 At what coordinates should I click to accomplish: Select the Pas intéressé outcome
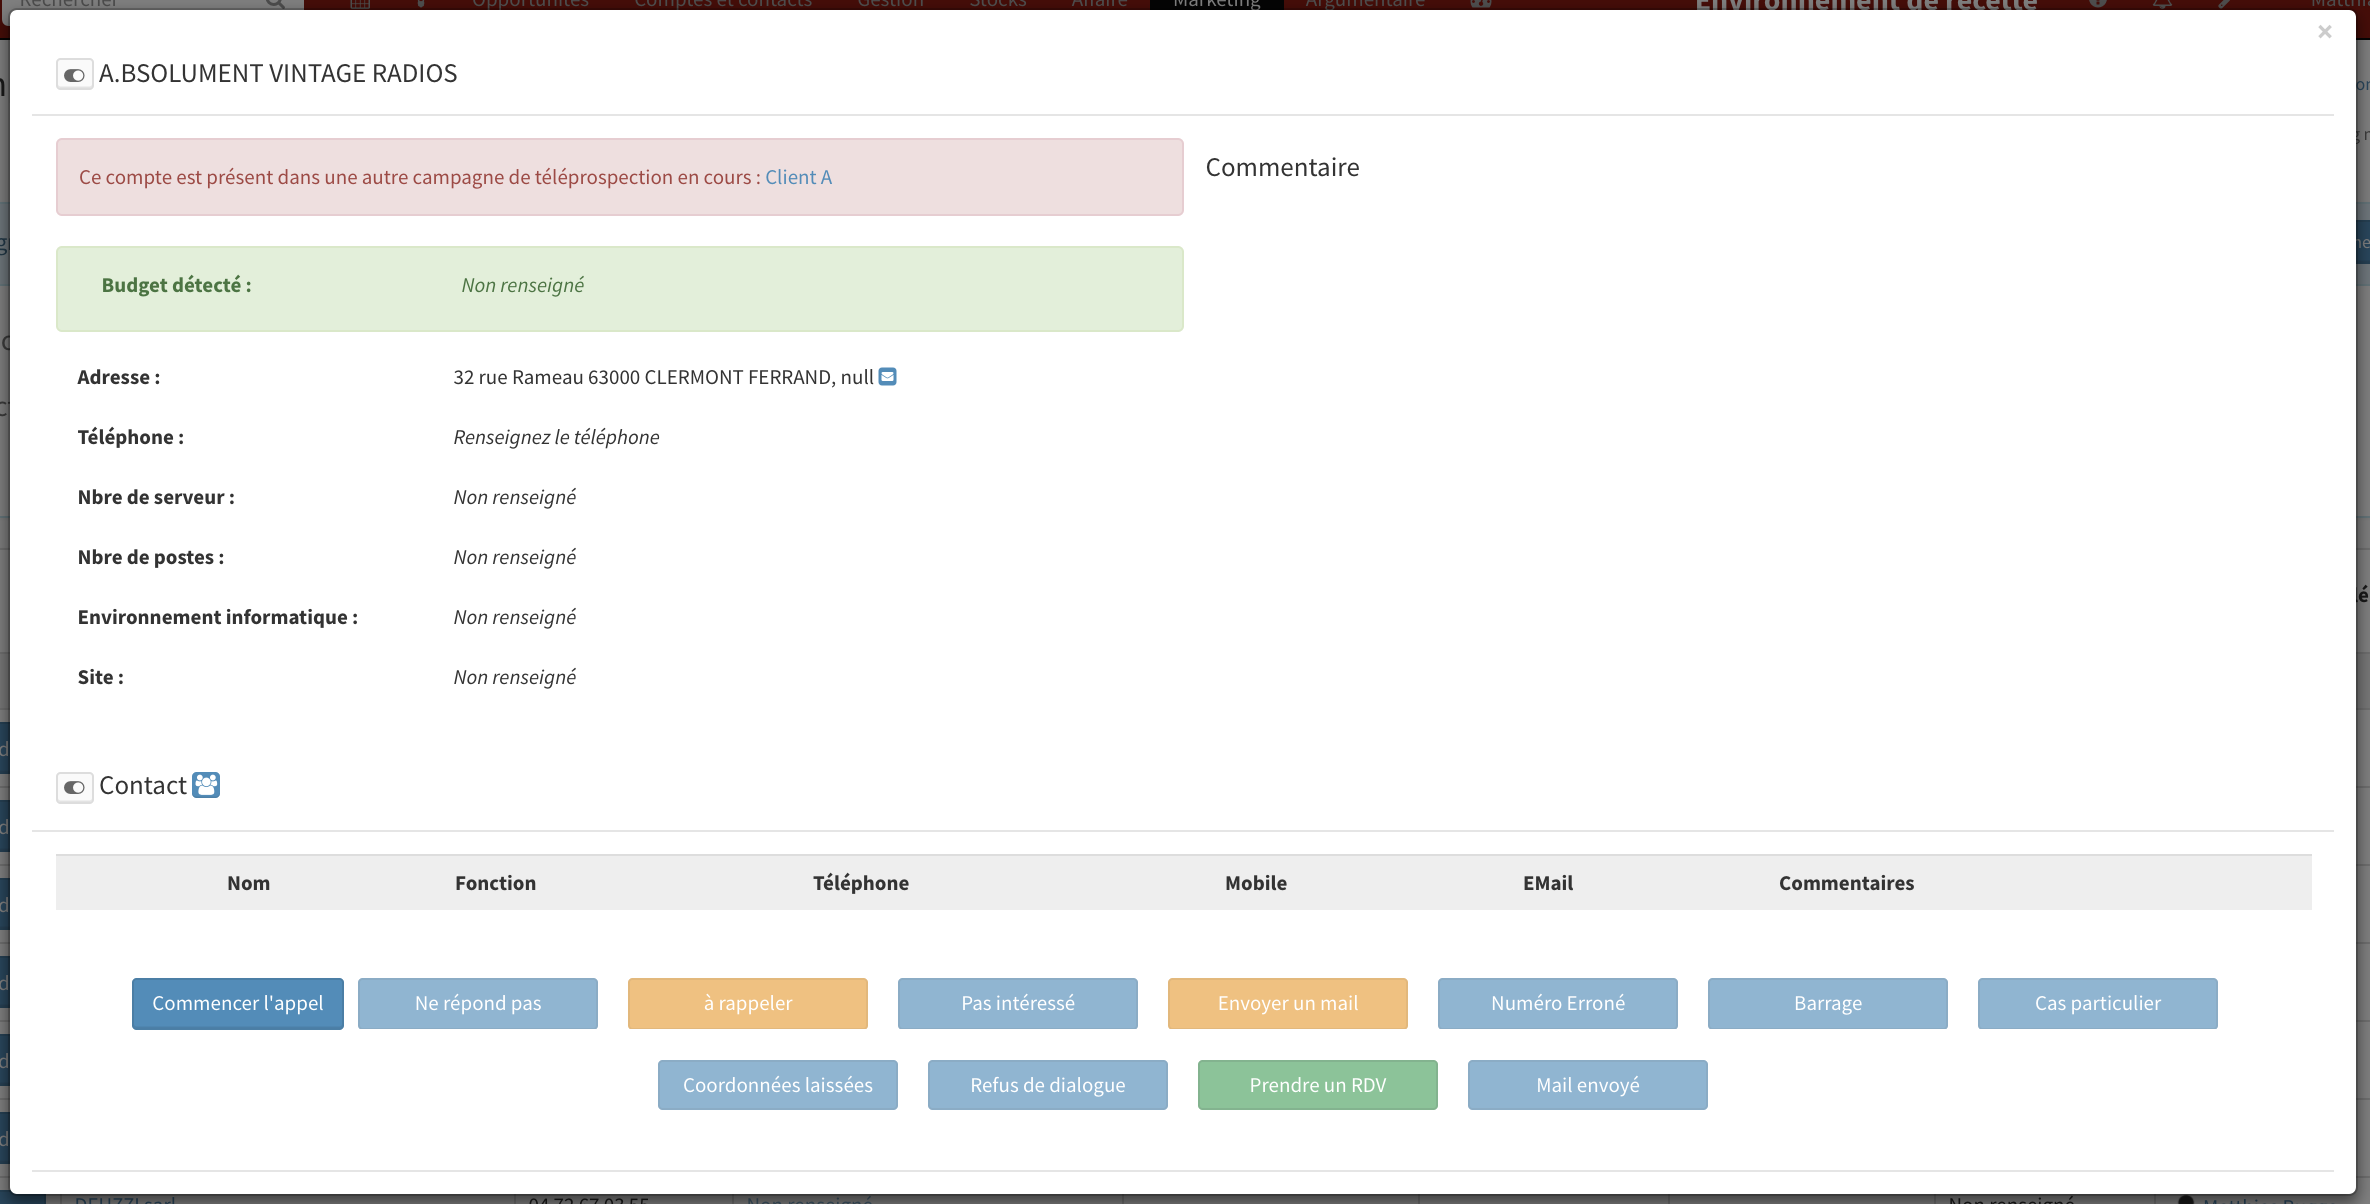1018,1003
